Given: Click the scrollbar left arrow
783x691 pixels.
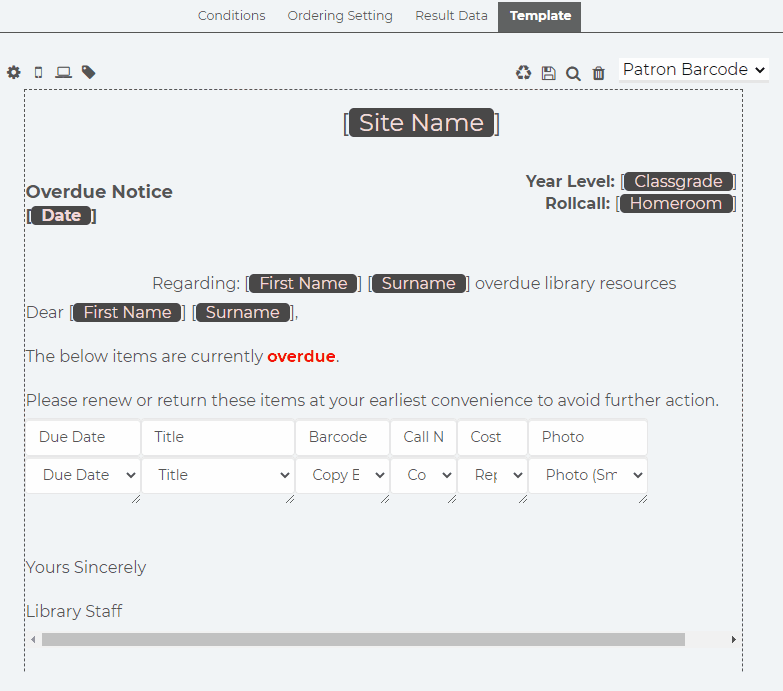Looking at the screenshot, I should 33,640.
